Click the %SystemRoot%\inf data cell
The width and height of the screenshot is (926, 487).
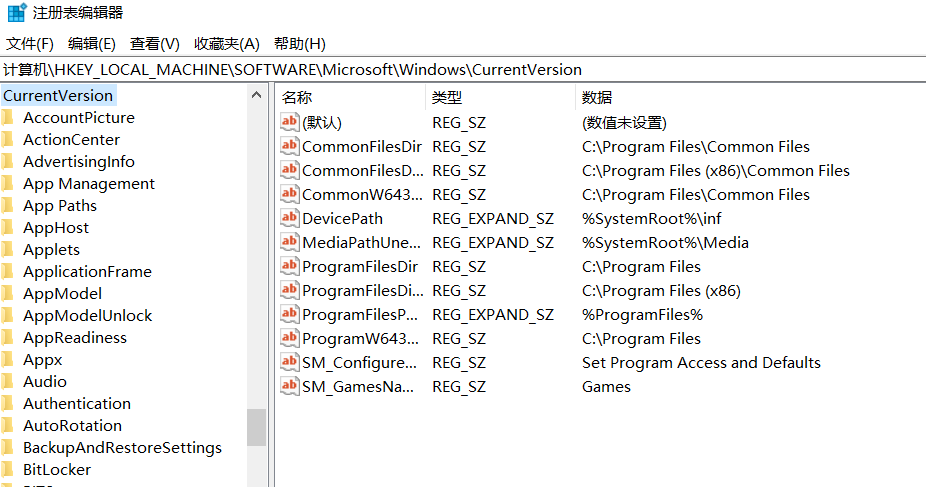coord(651,218)
